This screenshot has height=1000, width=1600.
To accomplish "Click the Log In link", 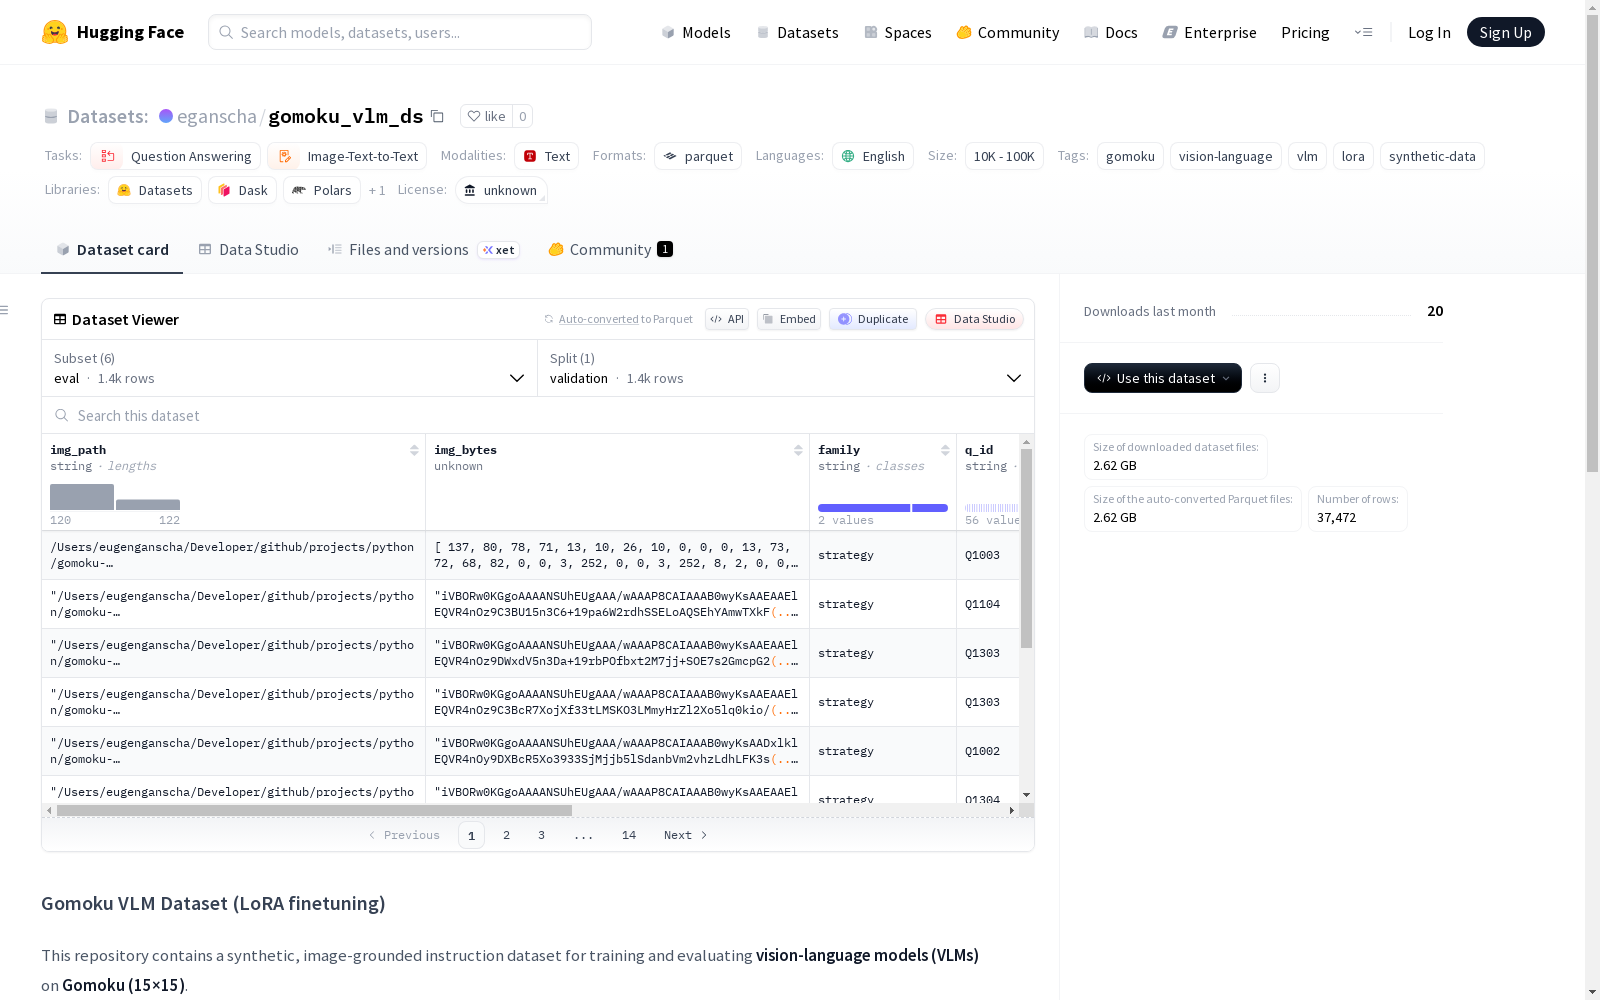I will pos(1429,32).
